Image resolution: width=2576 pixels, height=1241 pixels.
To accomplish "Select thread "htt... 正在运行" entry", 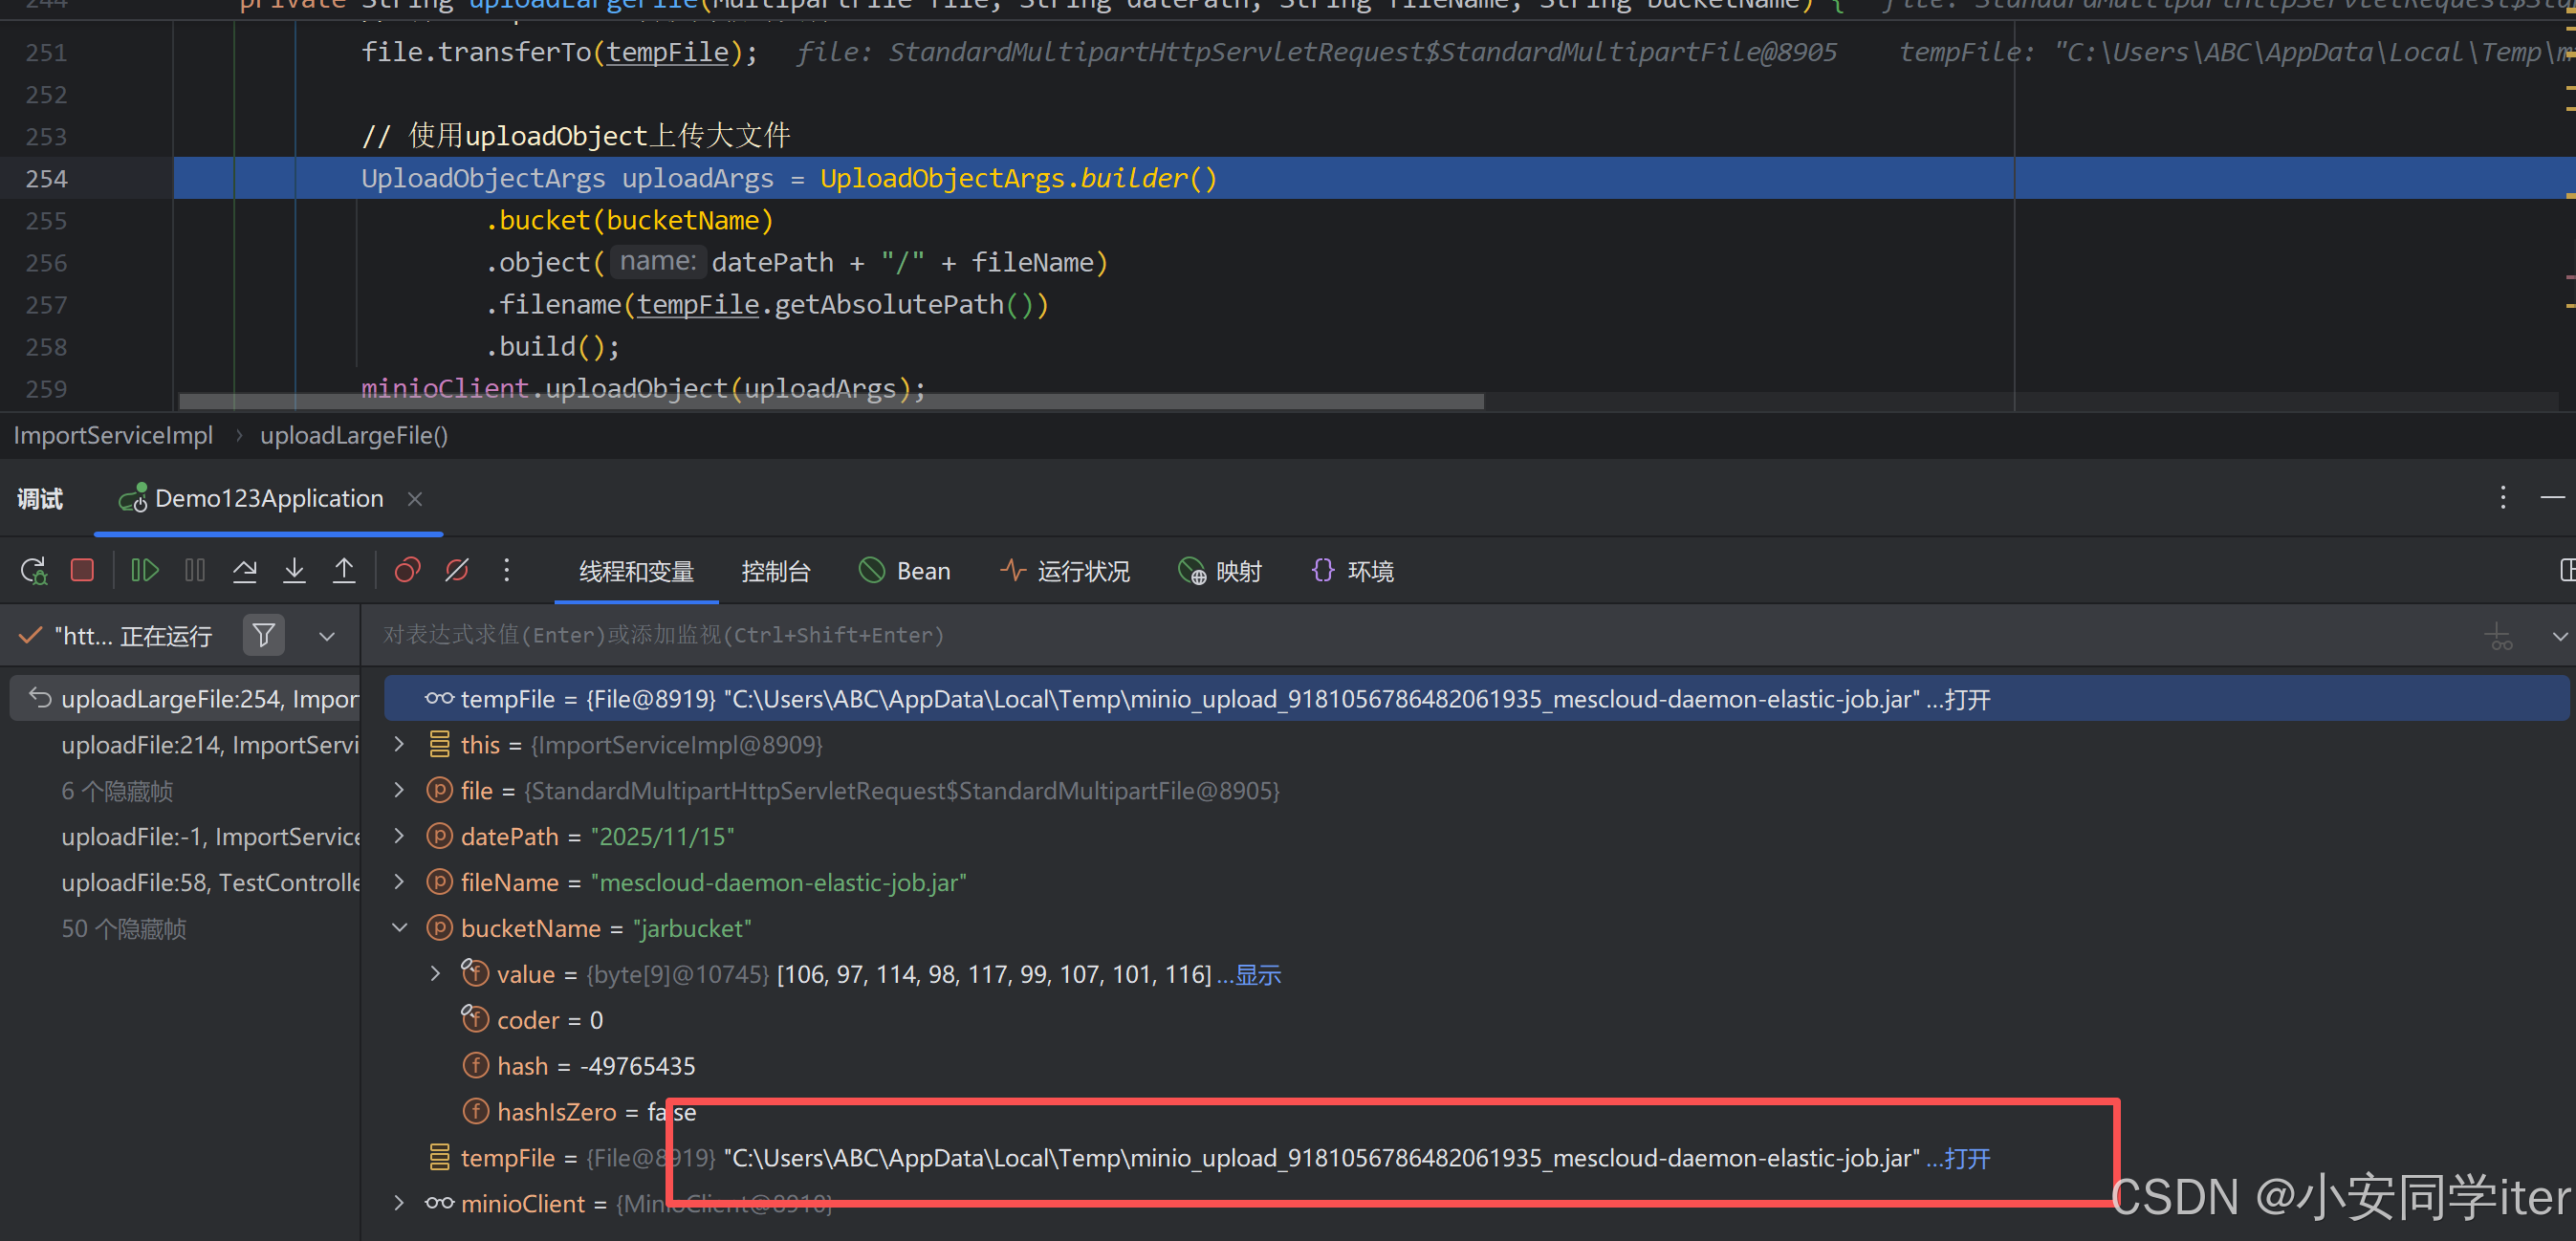I will click(118, 636).
